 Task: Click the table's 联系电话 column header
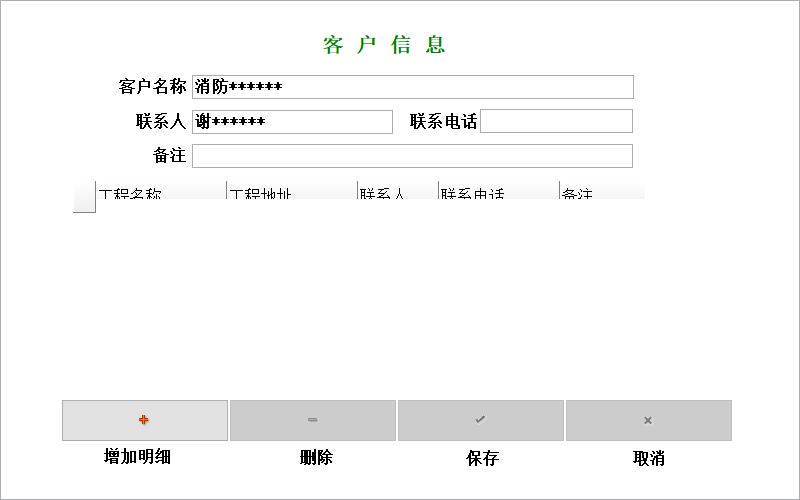(499, 190)
